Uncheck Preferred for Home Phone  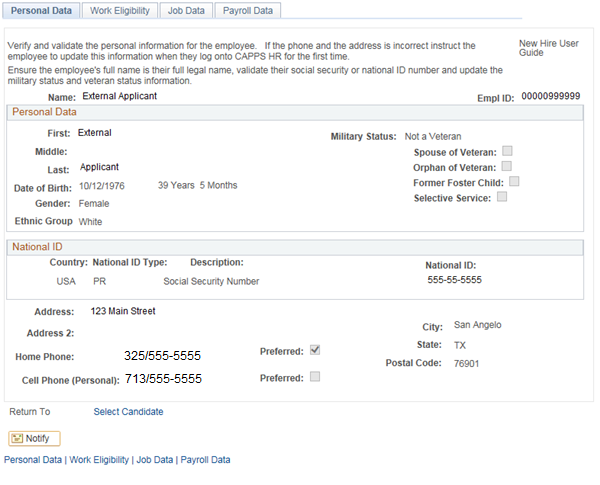click(x=315, y=350)
